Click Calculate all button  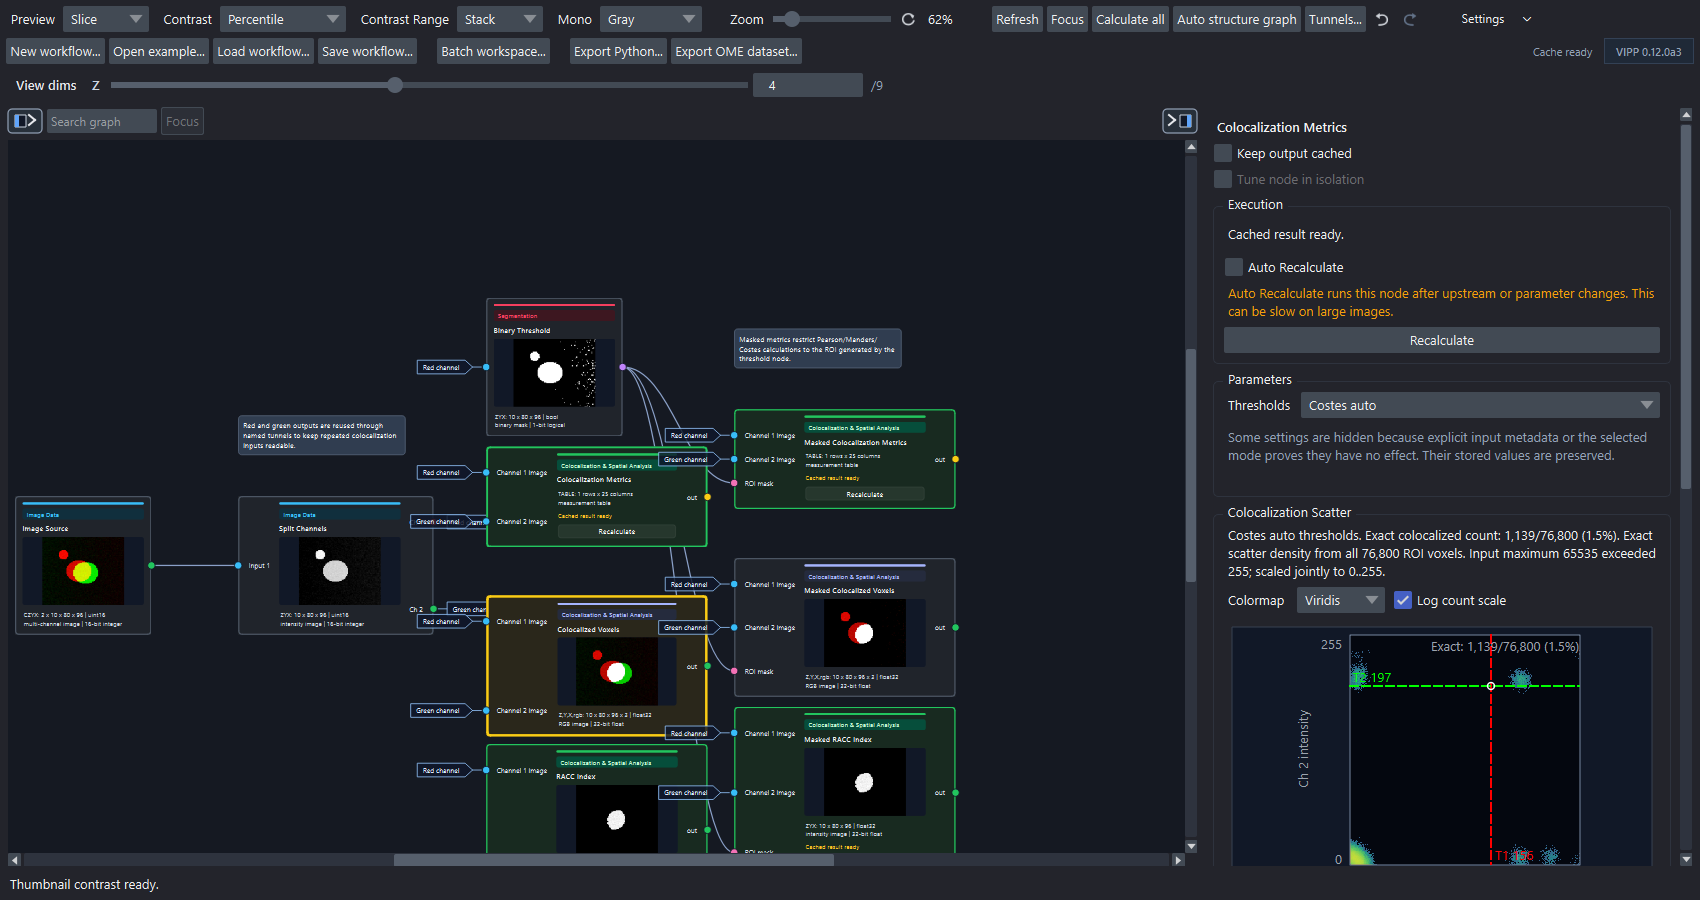tap(1130, 19)
